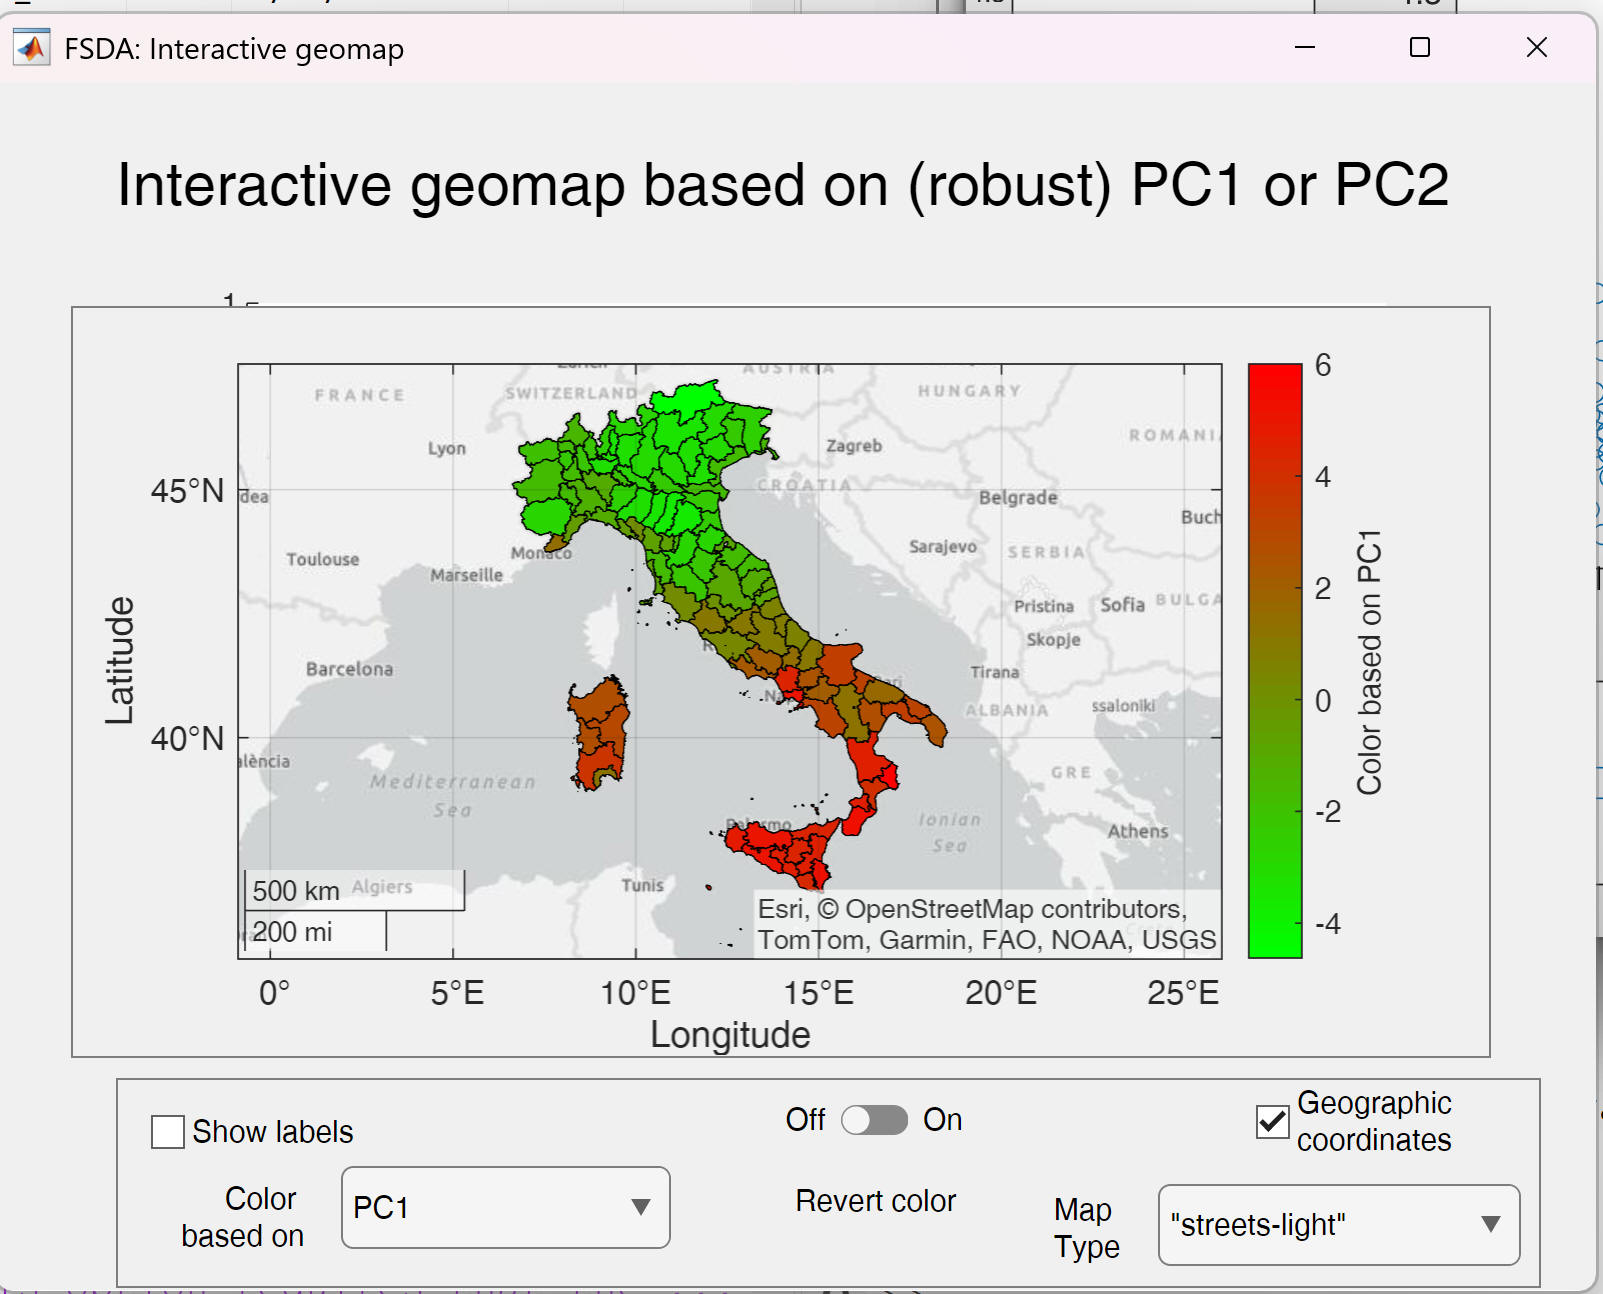Viewport: 1603px width, 1294px height.
Task: Click the Longitude axis label
Action: pyautogui.click(x=730, y=1035)
